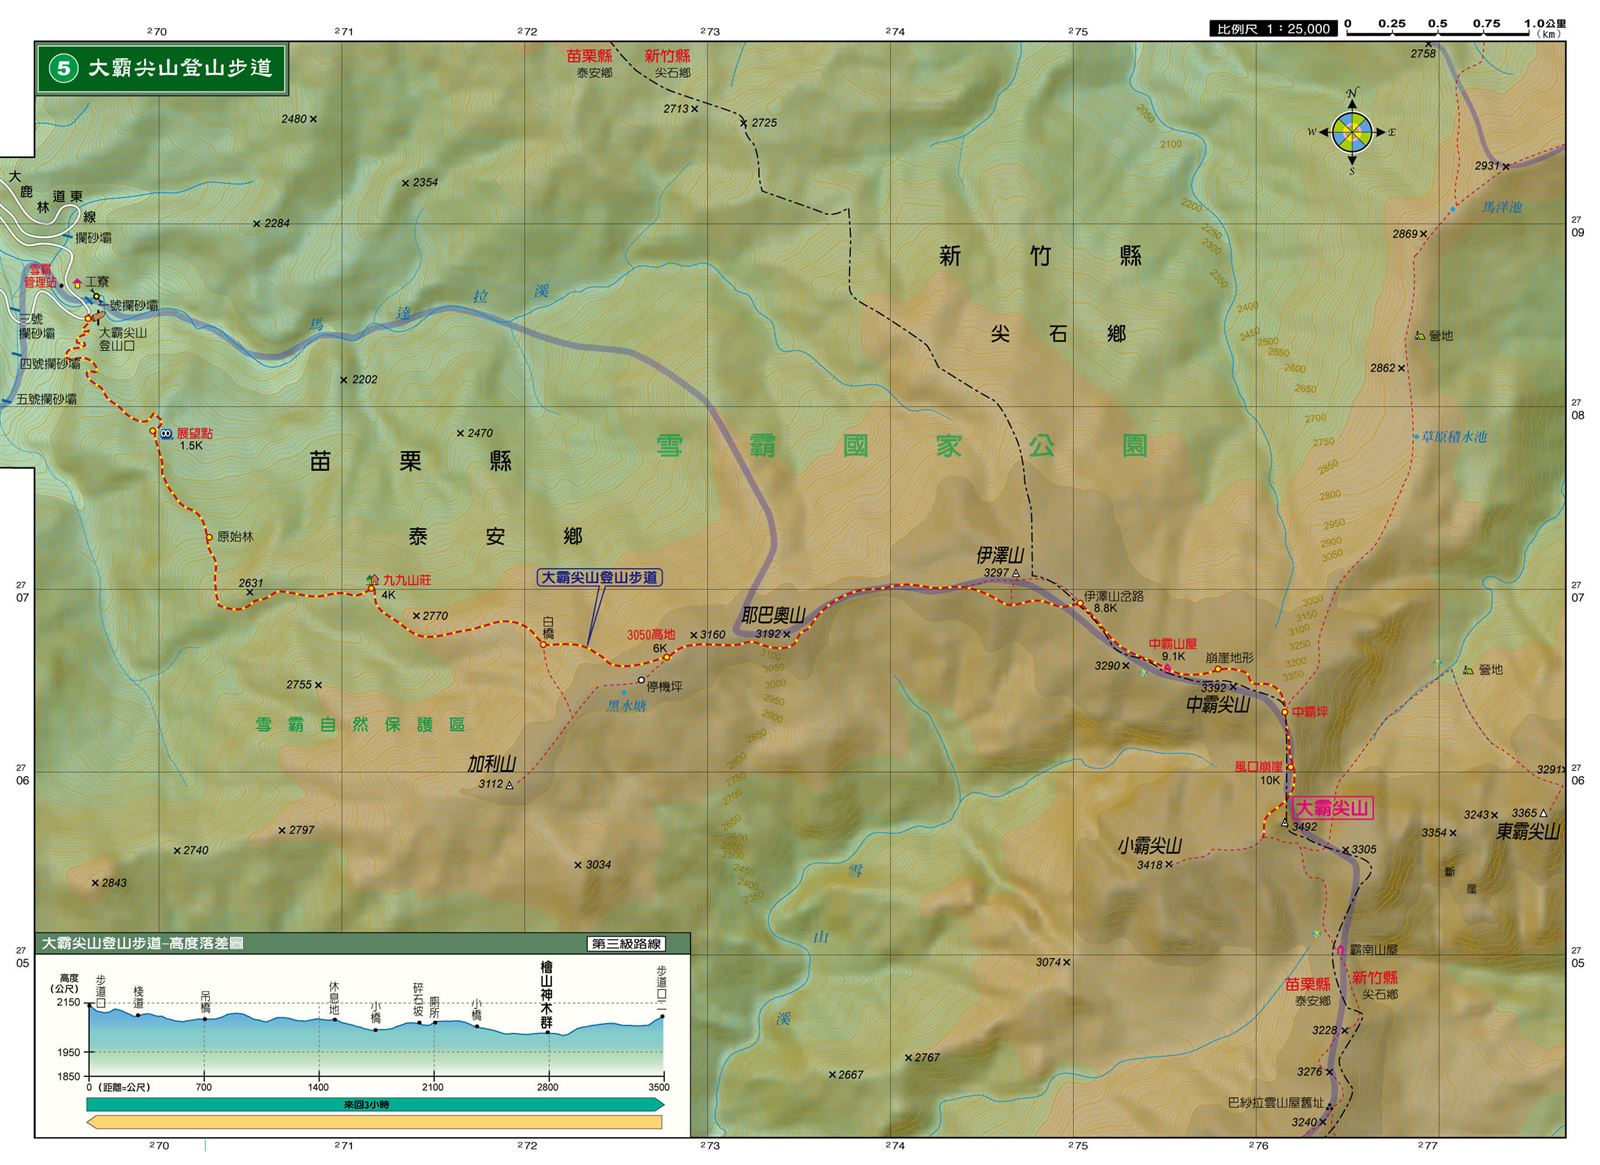Click the 黑水塘 blue pond dot
1600x1165 pixels.
[x=624, y=691]
